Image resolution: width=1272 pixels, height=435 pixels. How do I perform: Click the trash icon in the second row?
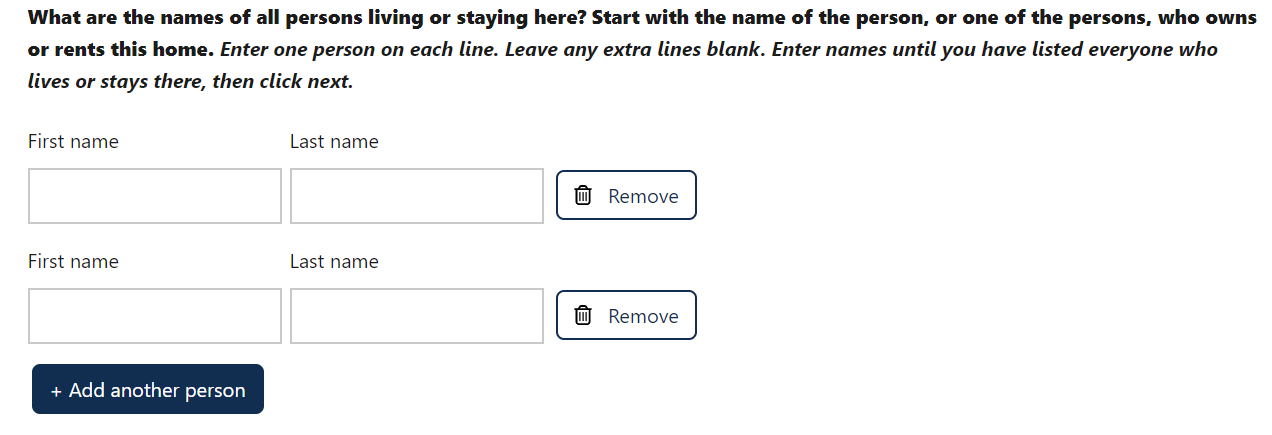[584, 316]
